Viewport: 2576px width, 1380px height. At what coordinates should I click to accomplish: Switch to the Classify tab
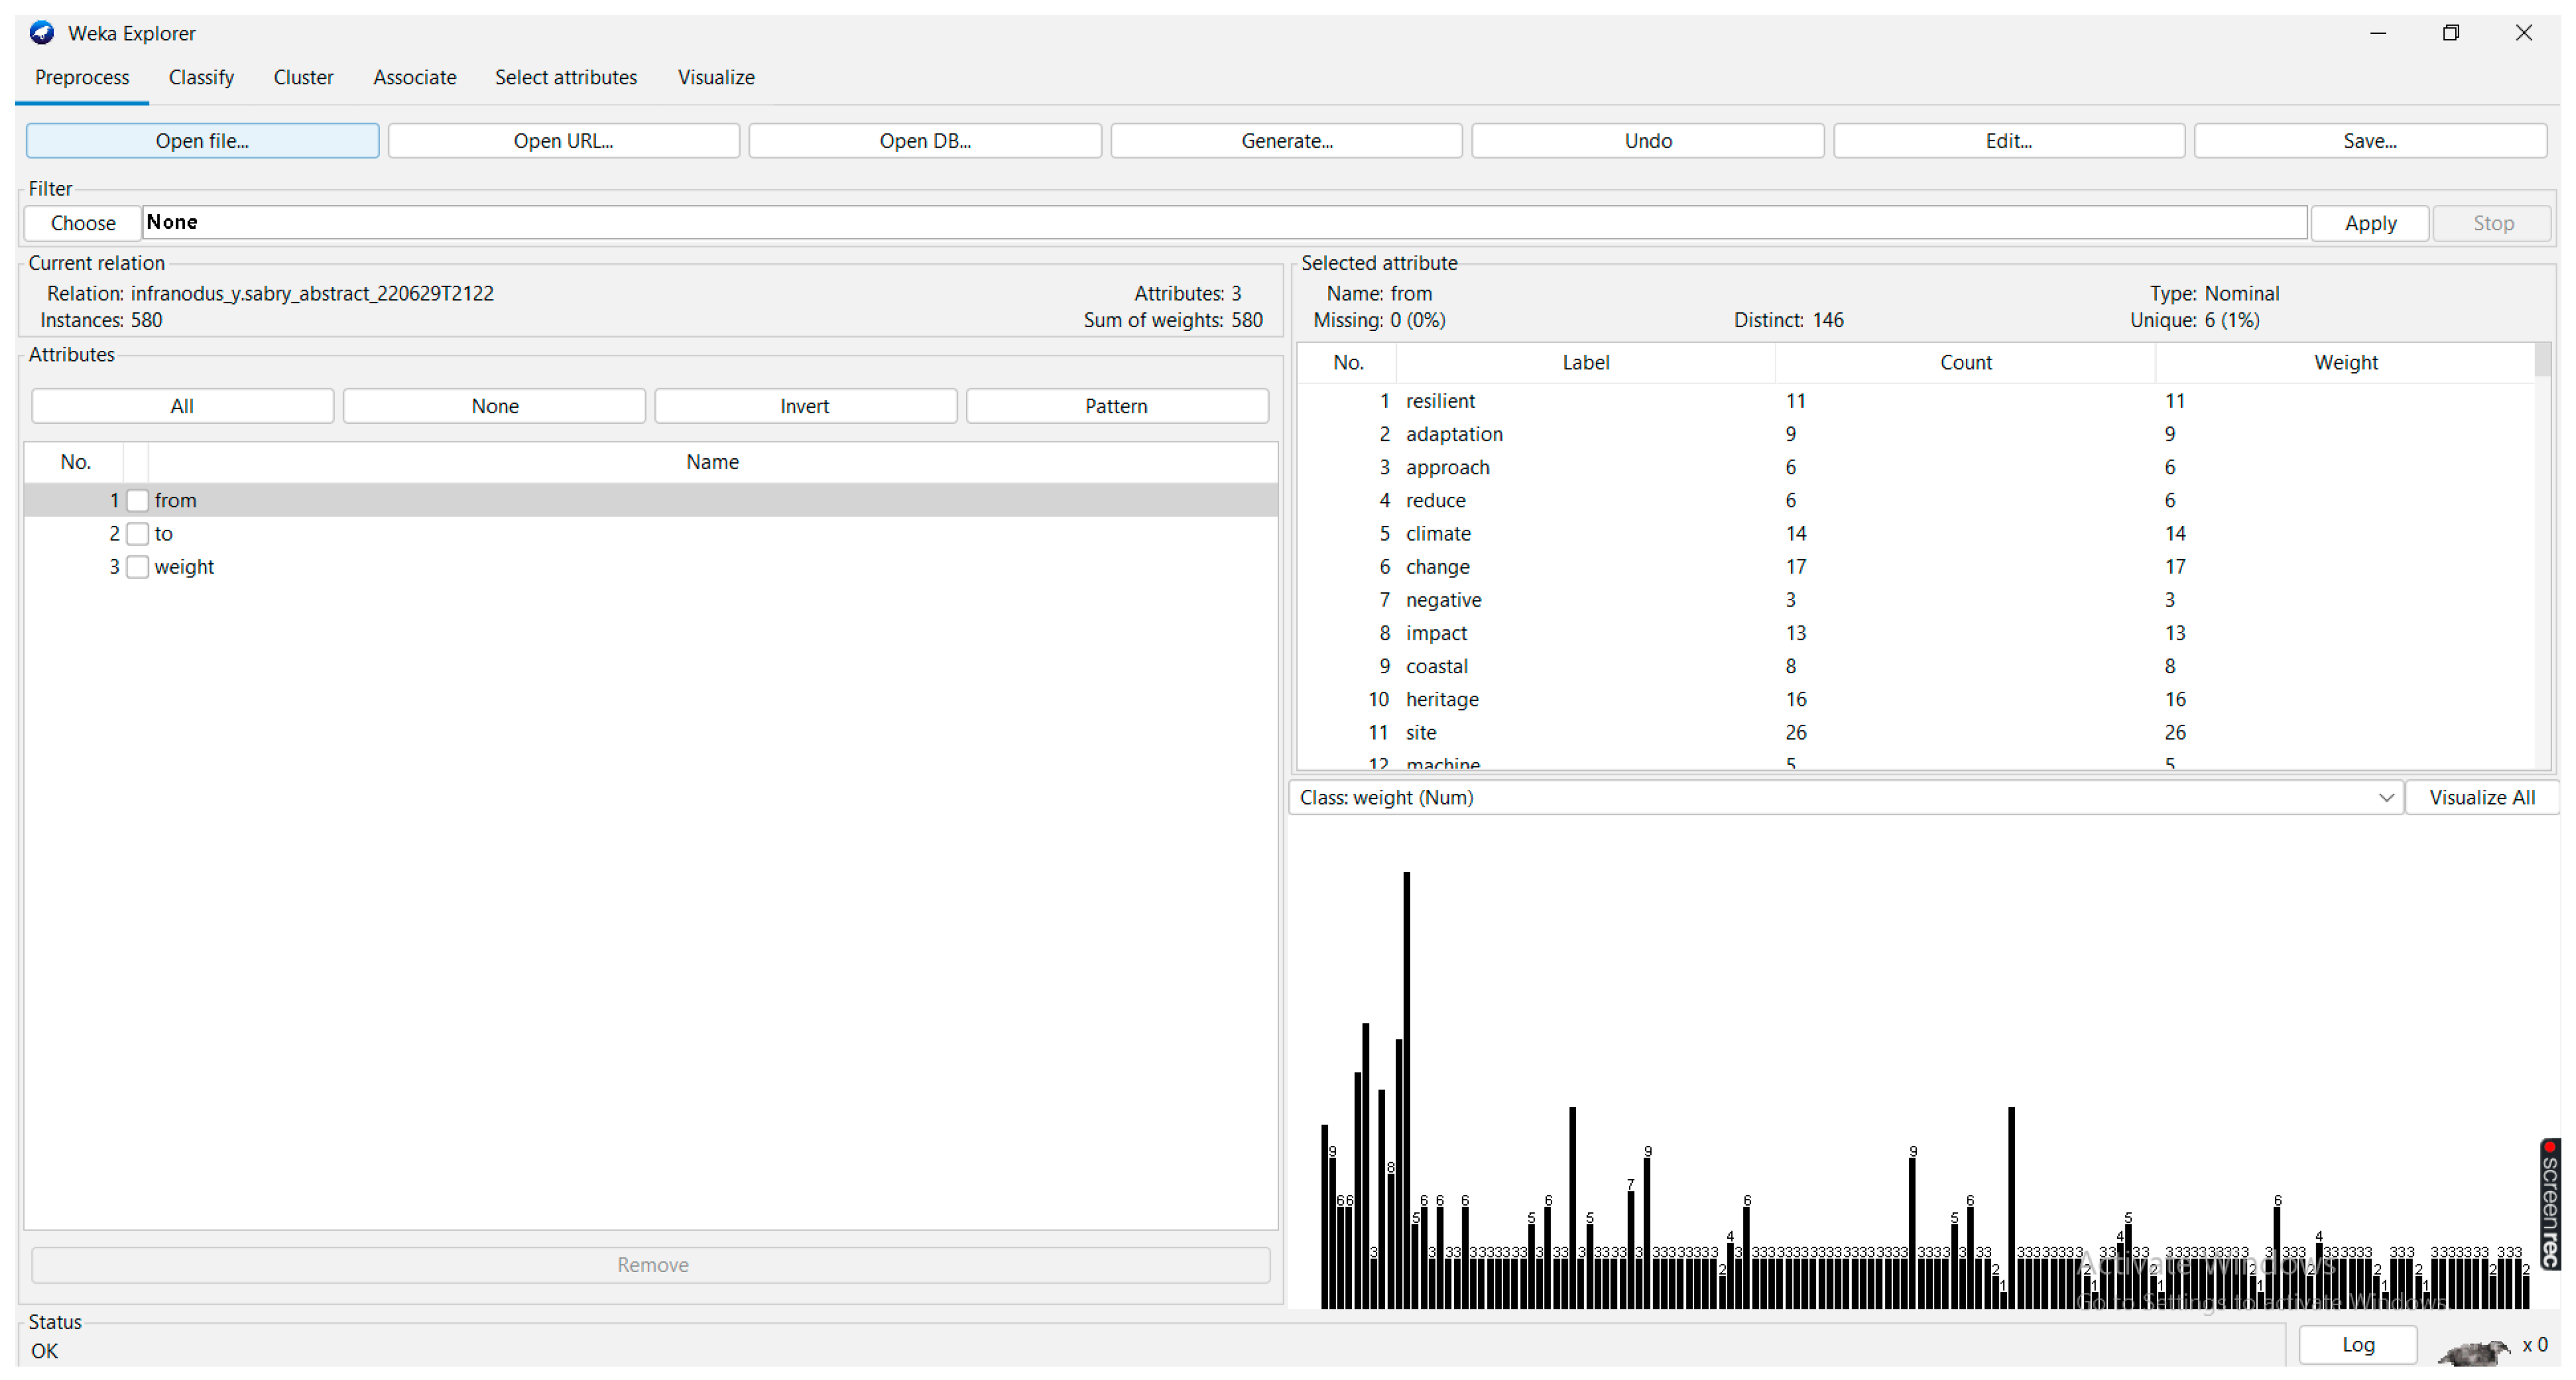201,77
